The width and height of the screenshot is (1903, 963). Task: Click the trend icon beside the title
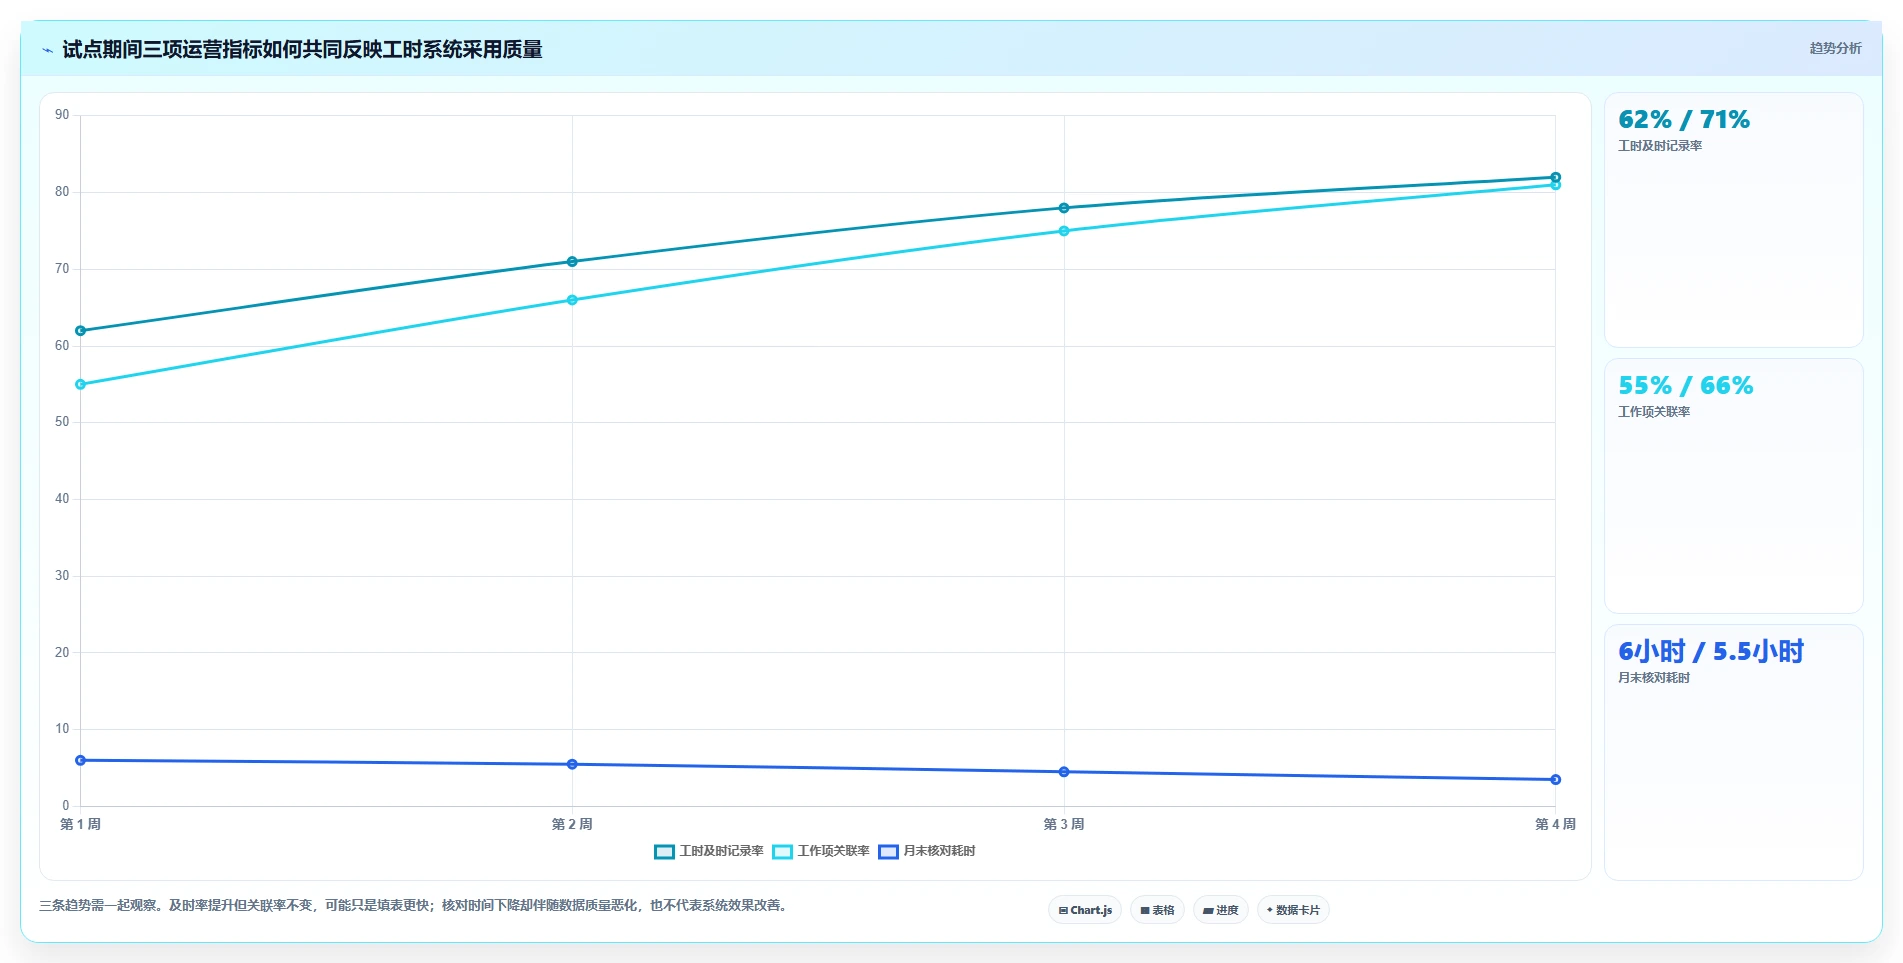(47, 50)
